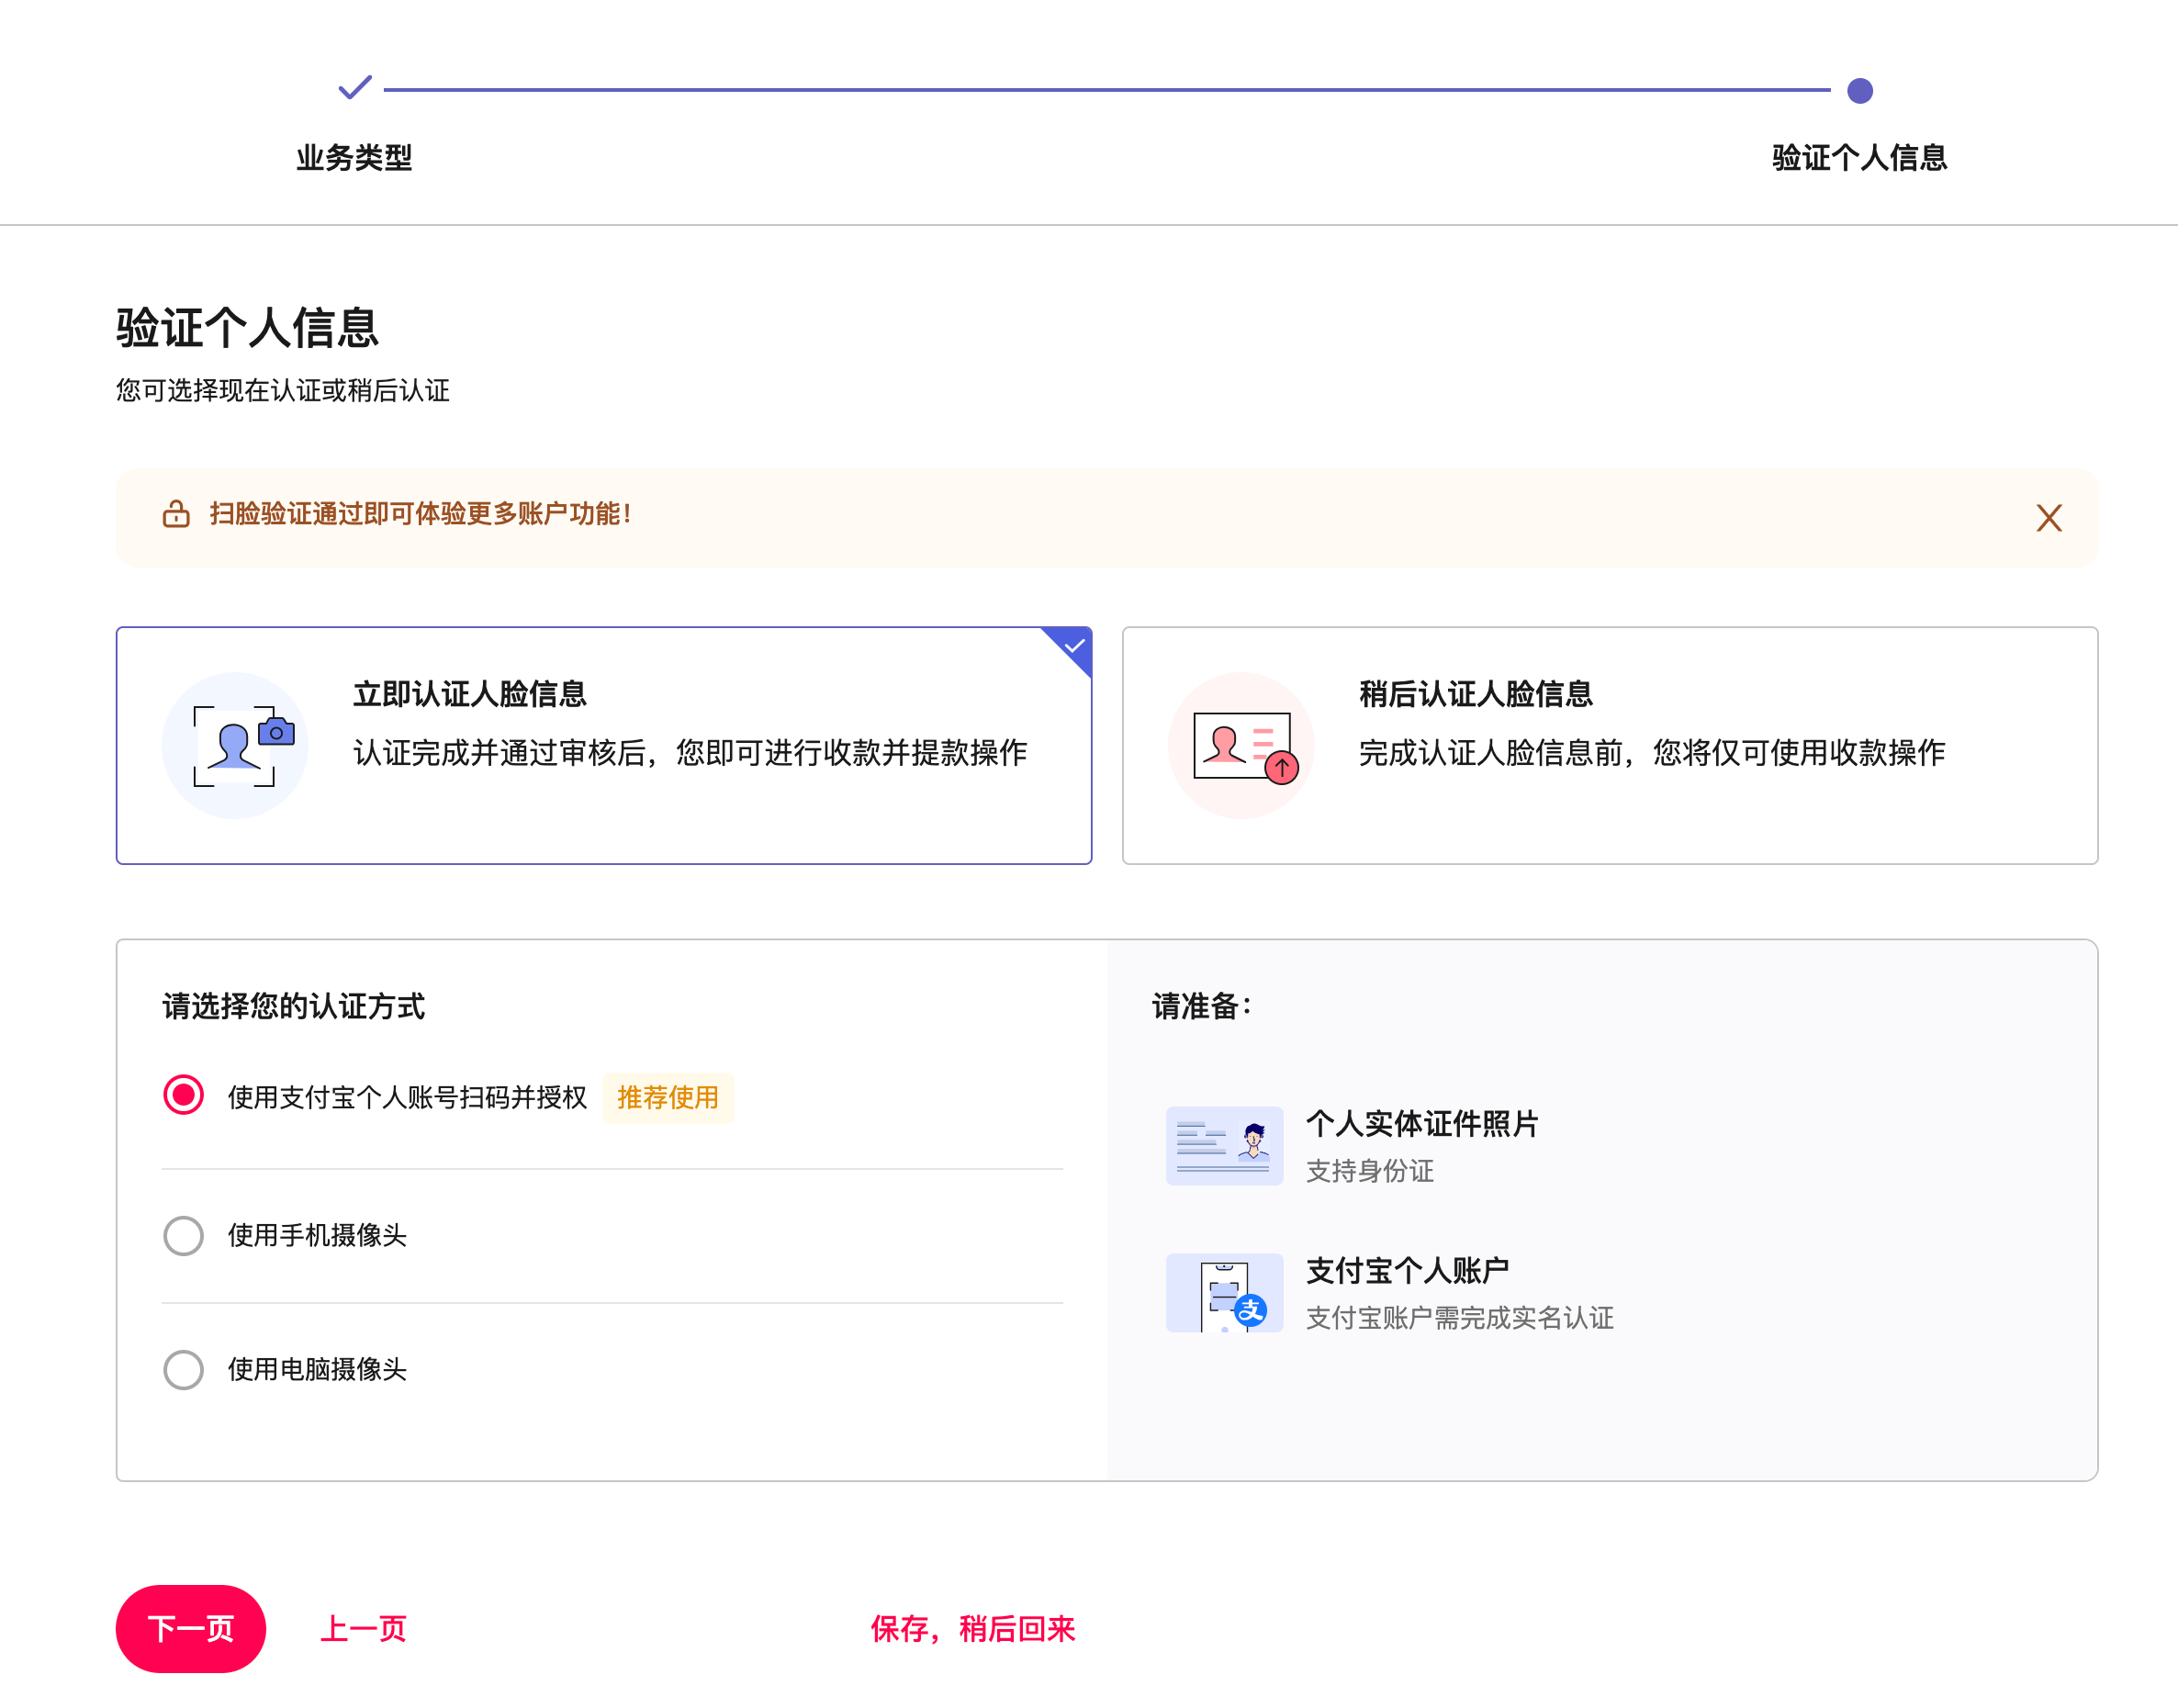Click the 下一页 button
The height and width of the screenshot is (1708, 2178).
[x=191, y=1628]
